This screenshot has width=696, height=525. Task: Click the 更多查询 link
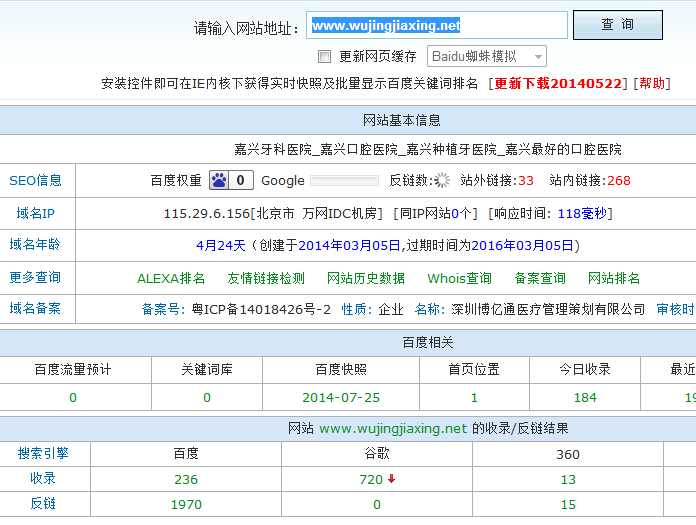tap(35, 277)
